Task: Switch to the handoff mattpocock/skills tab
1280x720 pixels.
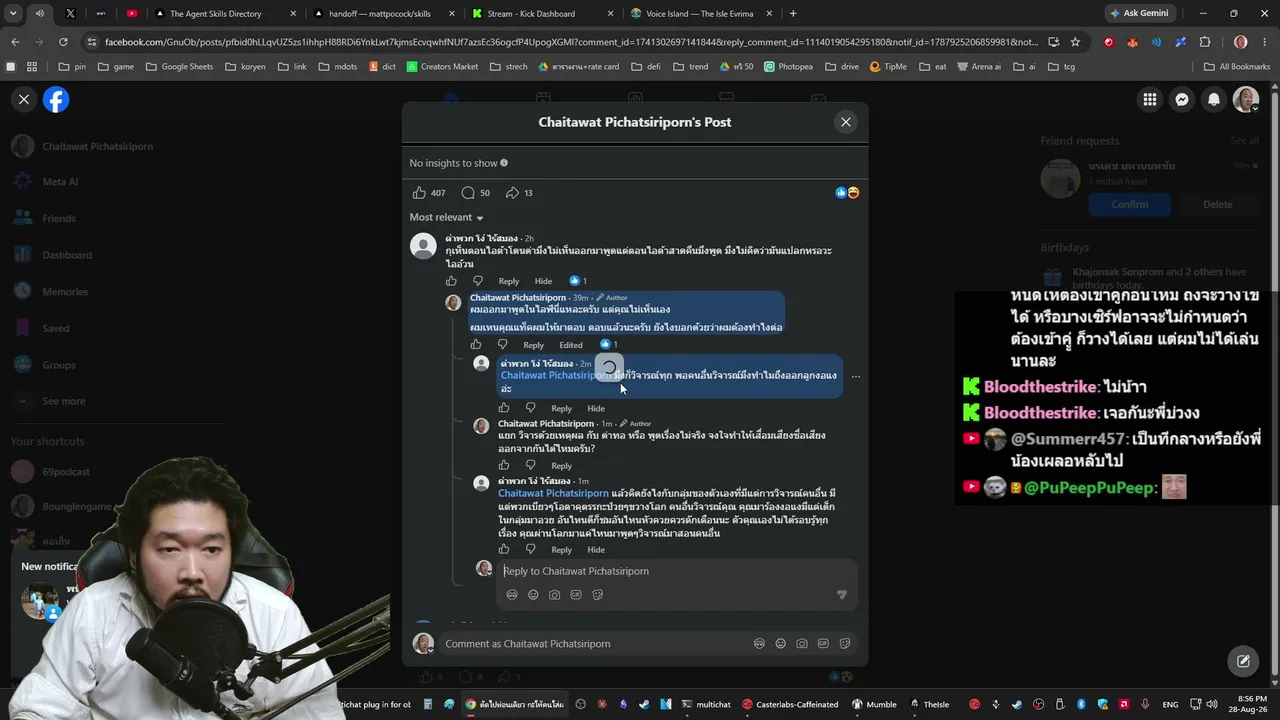Action: click(383, 14)
